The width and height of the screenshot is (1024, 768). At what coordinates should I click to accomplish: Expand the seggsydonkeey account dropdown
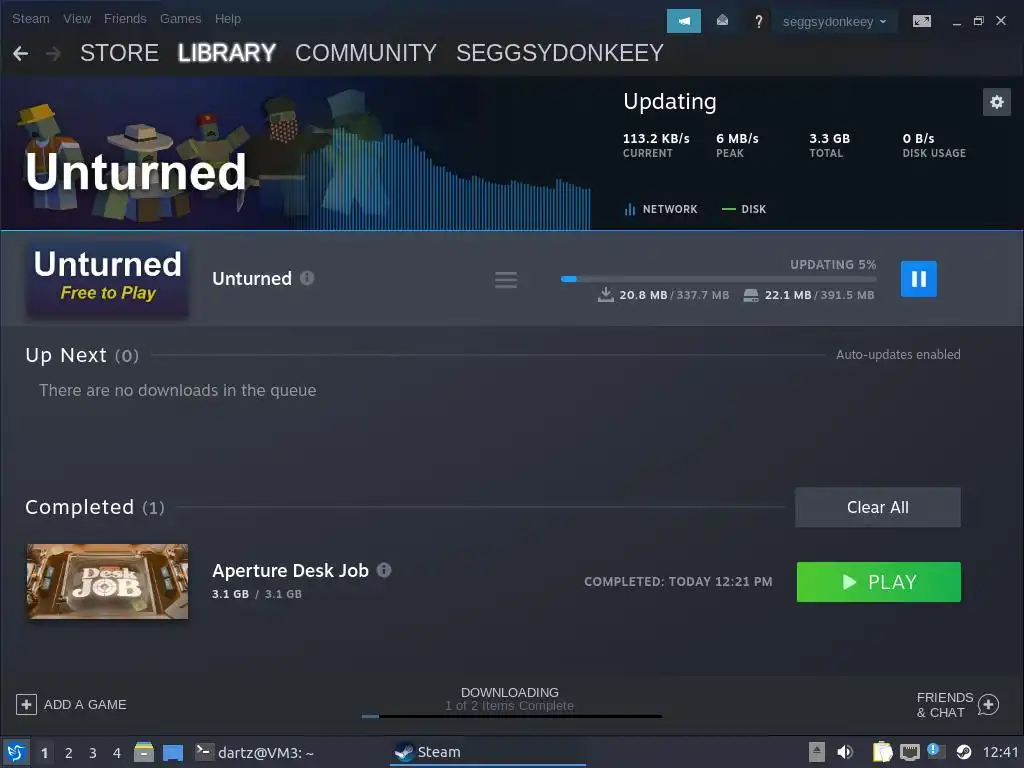(x=835, y=22)
